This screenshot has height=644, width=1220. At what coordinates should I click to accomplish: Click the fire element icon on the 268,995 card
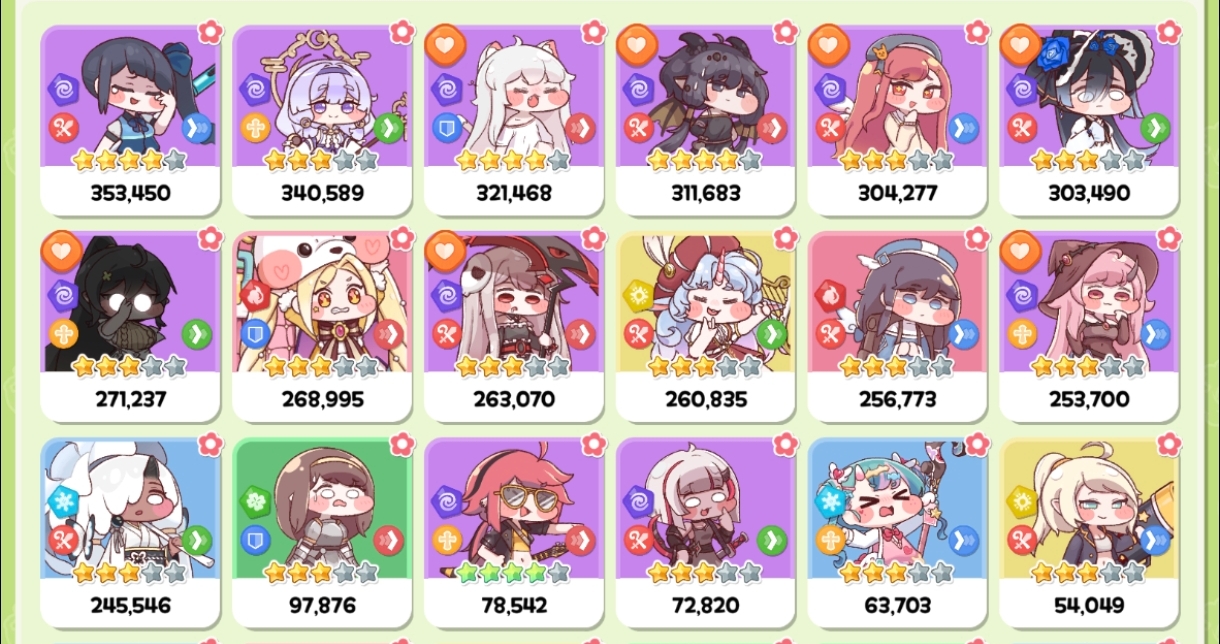click(x=254, y=296)
